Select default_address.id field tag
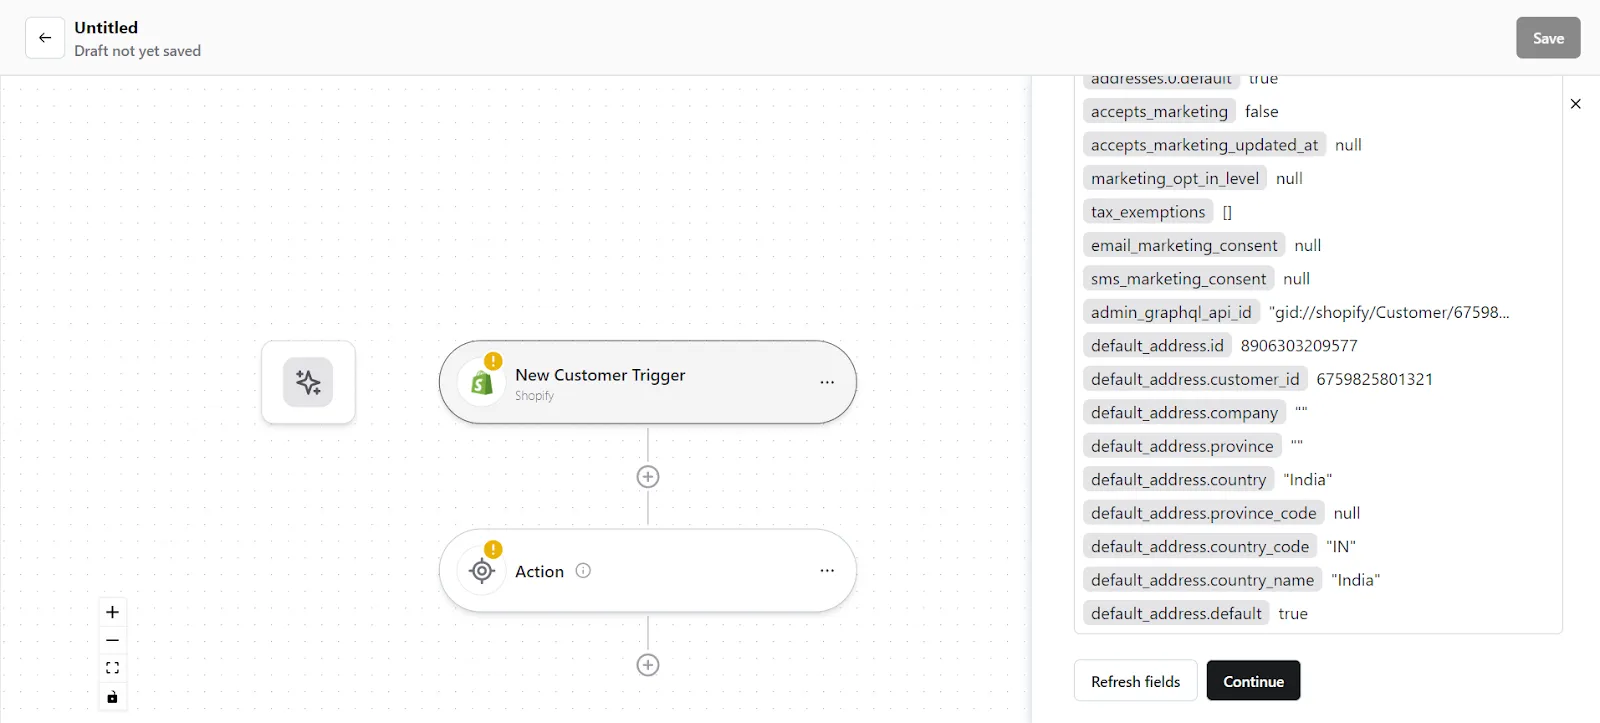Viewport: 1600px width, 723px height. [1157, 346]
